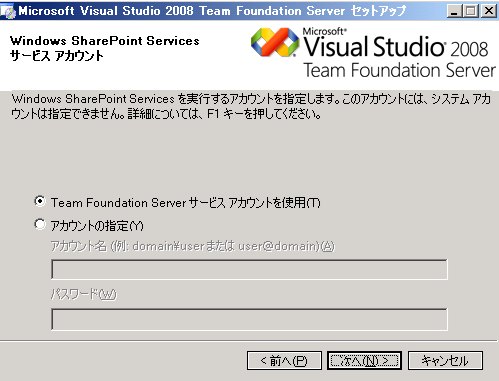Click the window title bar text
The height and width of the screenshot is (381, 499).
pos(212,11)
